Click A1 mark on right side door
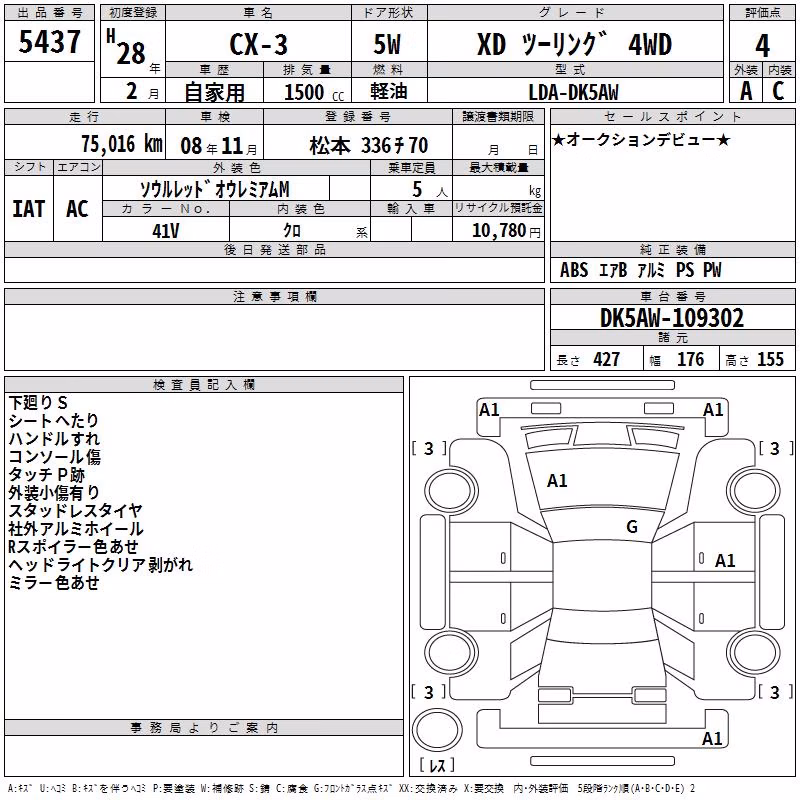This screenshot has height=800, width=800. point(725,561)
